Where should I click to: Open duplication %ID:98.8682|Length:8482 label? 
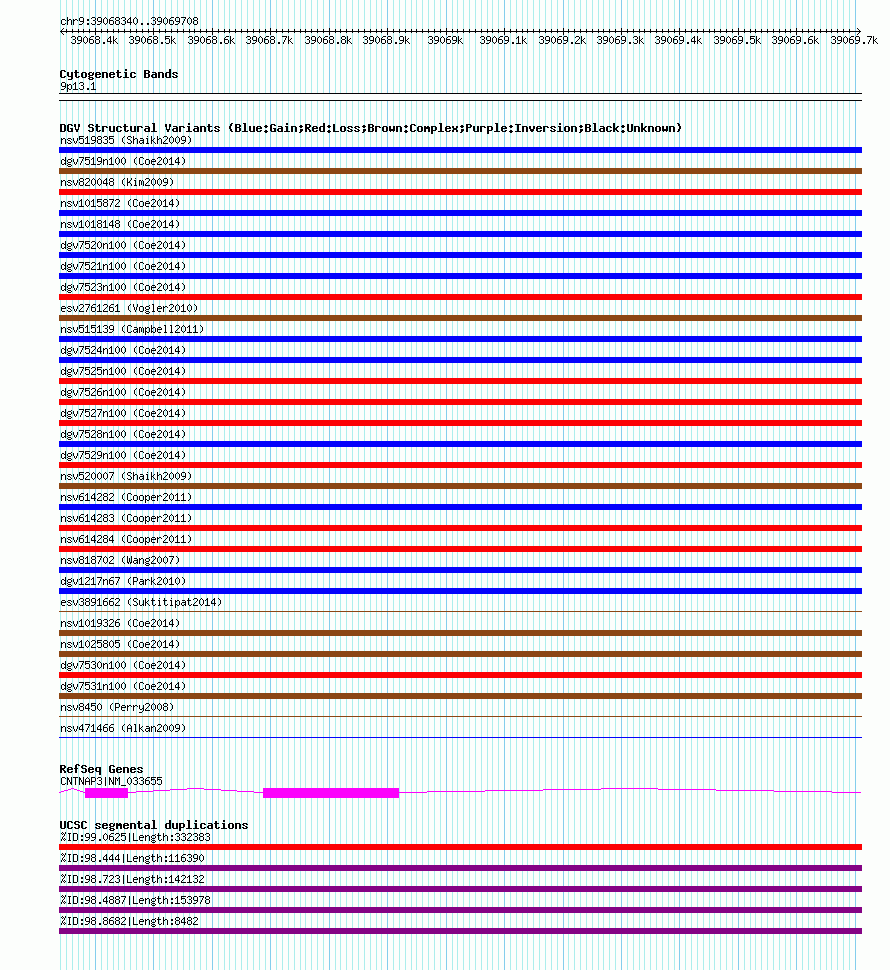pyautogui.click(x=129, y=922)
